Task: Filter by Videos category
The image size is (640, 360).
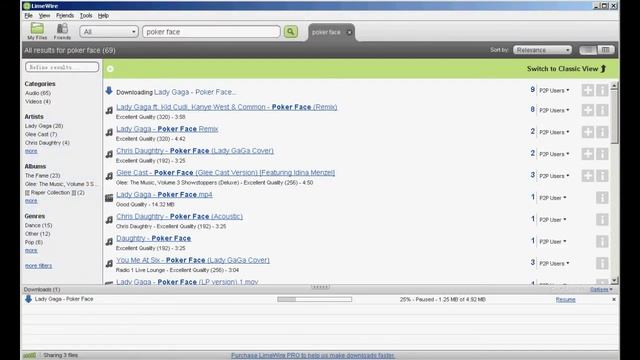Action: coord(38,101)
